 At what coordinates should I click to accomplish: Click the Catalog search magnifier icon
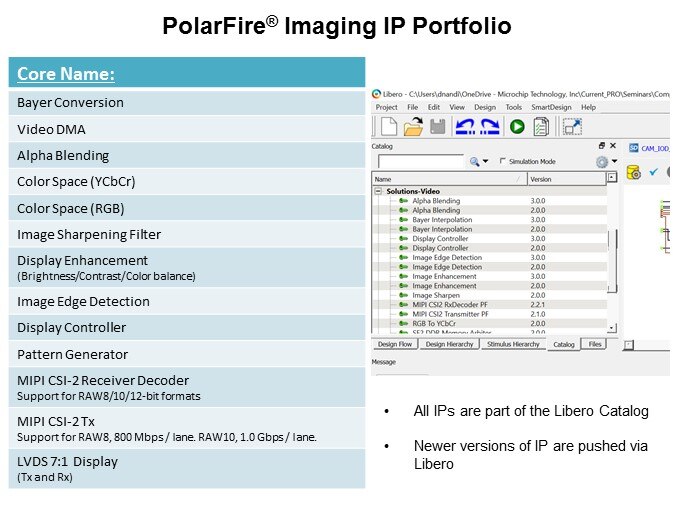pyautogui.click(x=474, y=161)
